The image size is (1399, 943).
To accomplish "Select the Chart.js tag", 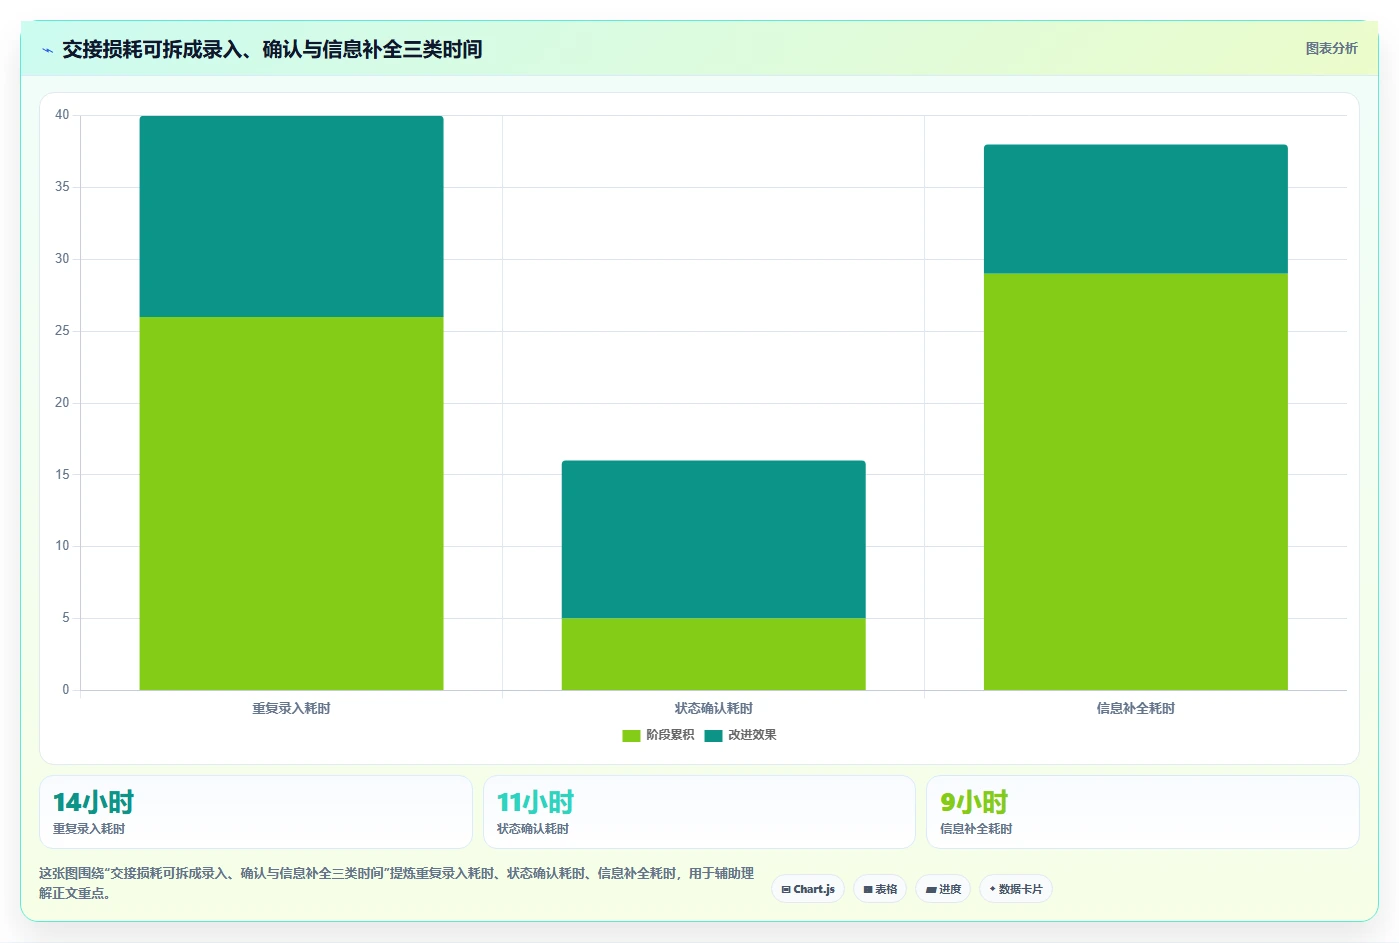I will click(x=808, y=889).
